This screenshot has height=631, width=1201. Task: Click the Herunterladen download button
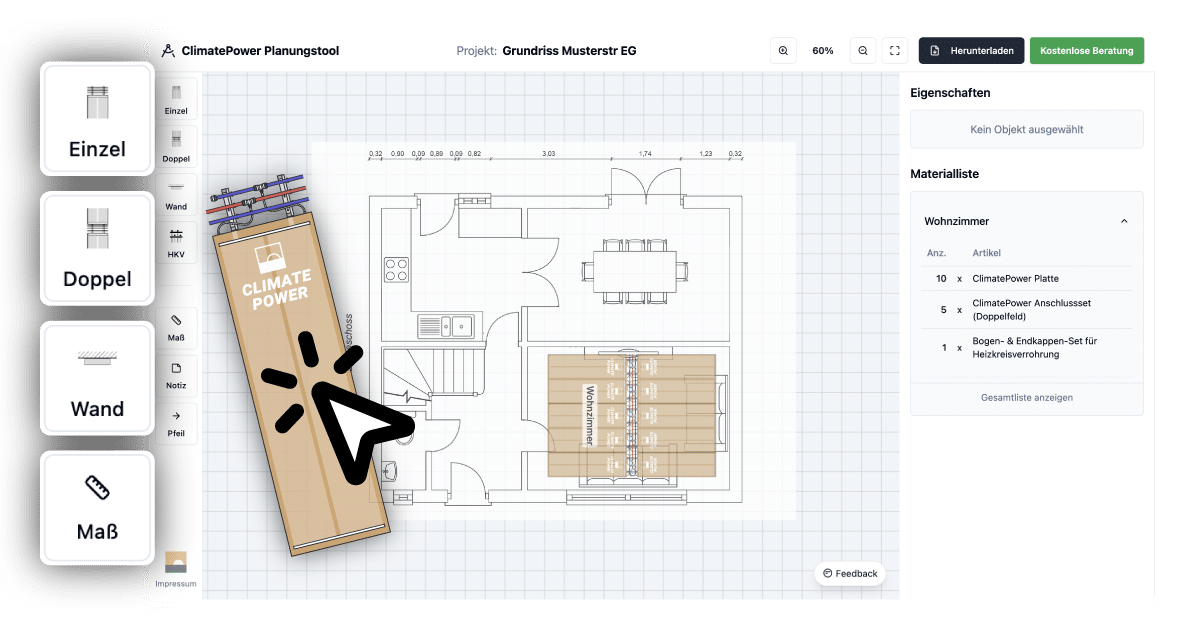(x=971, y=51)
